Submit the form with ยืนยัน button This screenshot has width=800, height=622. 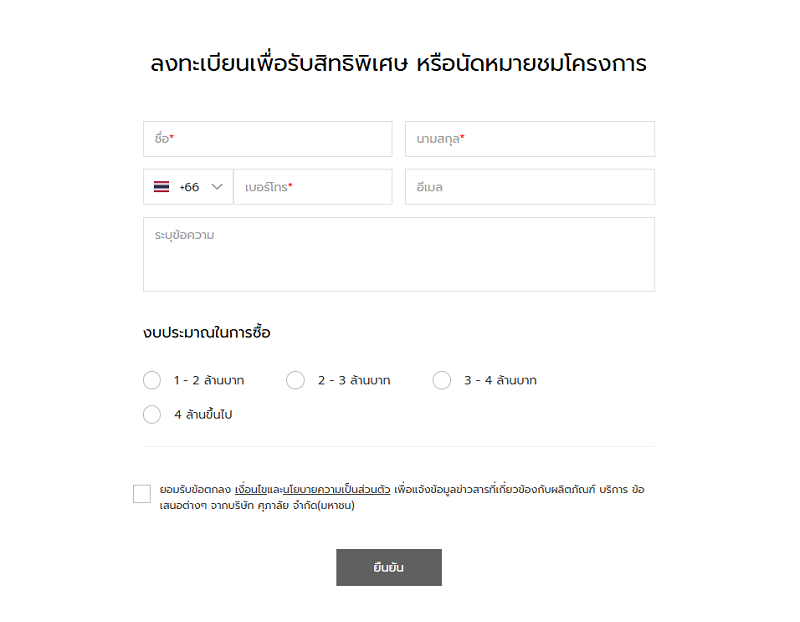(x=389, y=567)
